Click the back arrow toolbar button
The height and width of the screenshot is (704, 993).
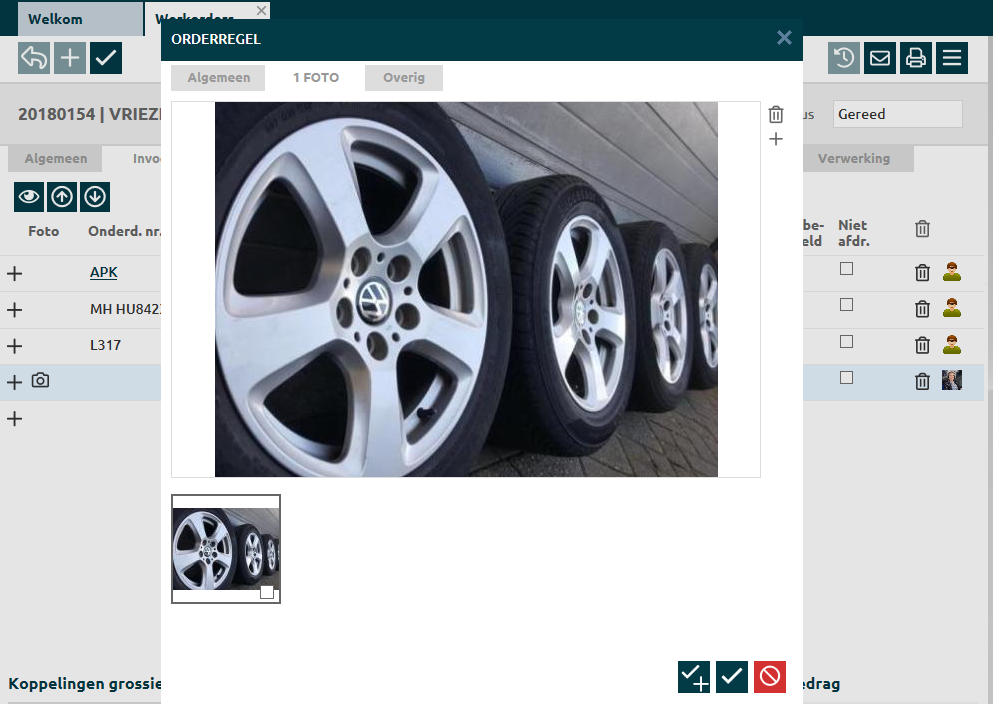(34, 58)
